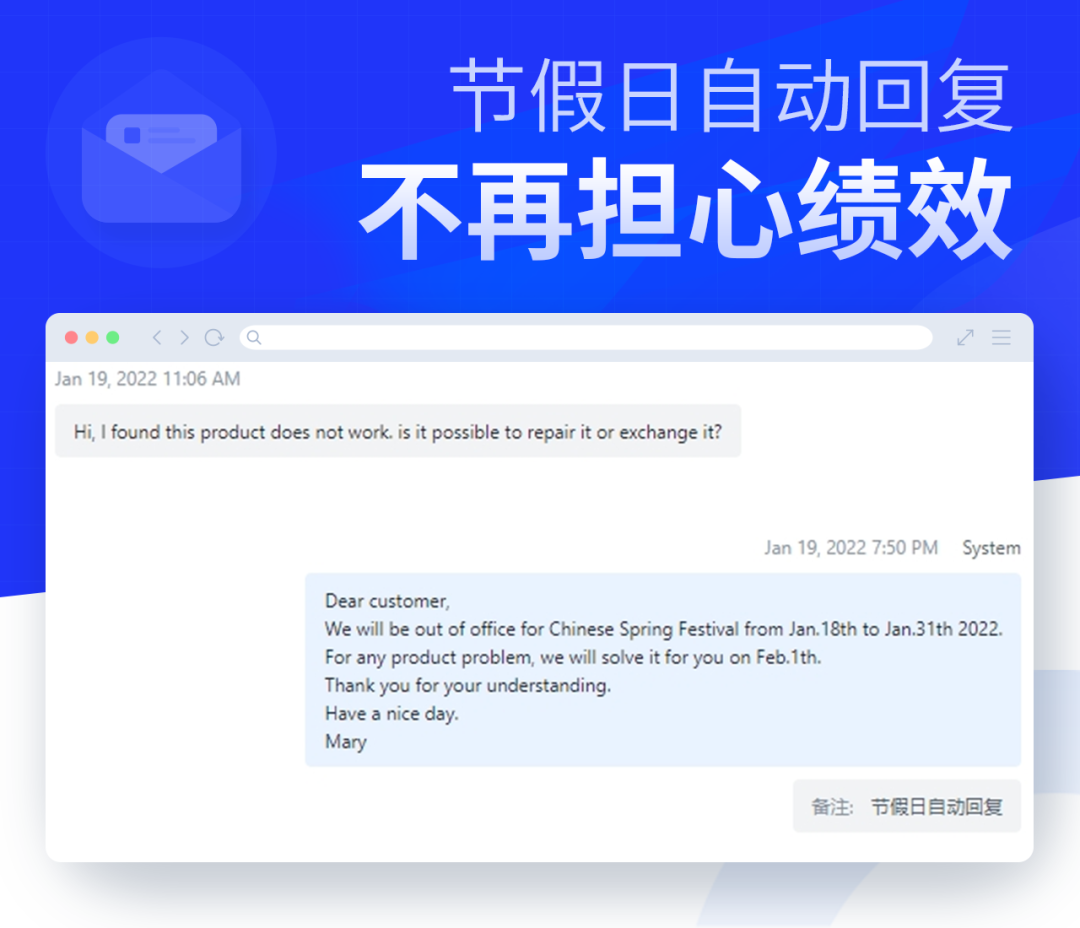Expand the browser menu with the hamburger button
1080x928 pixels.
[x=1001, y=338]
